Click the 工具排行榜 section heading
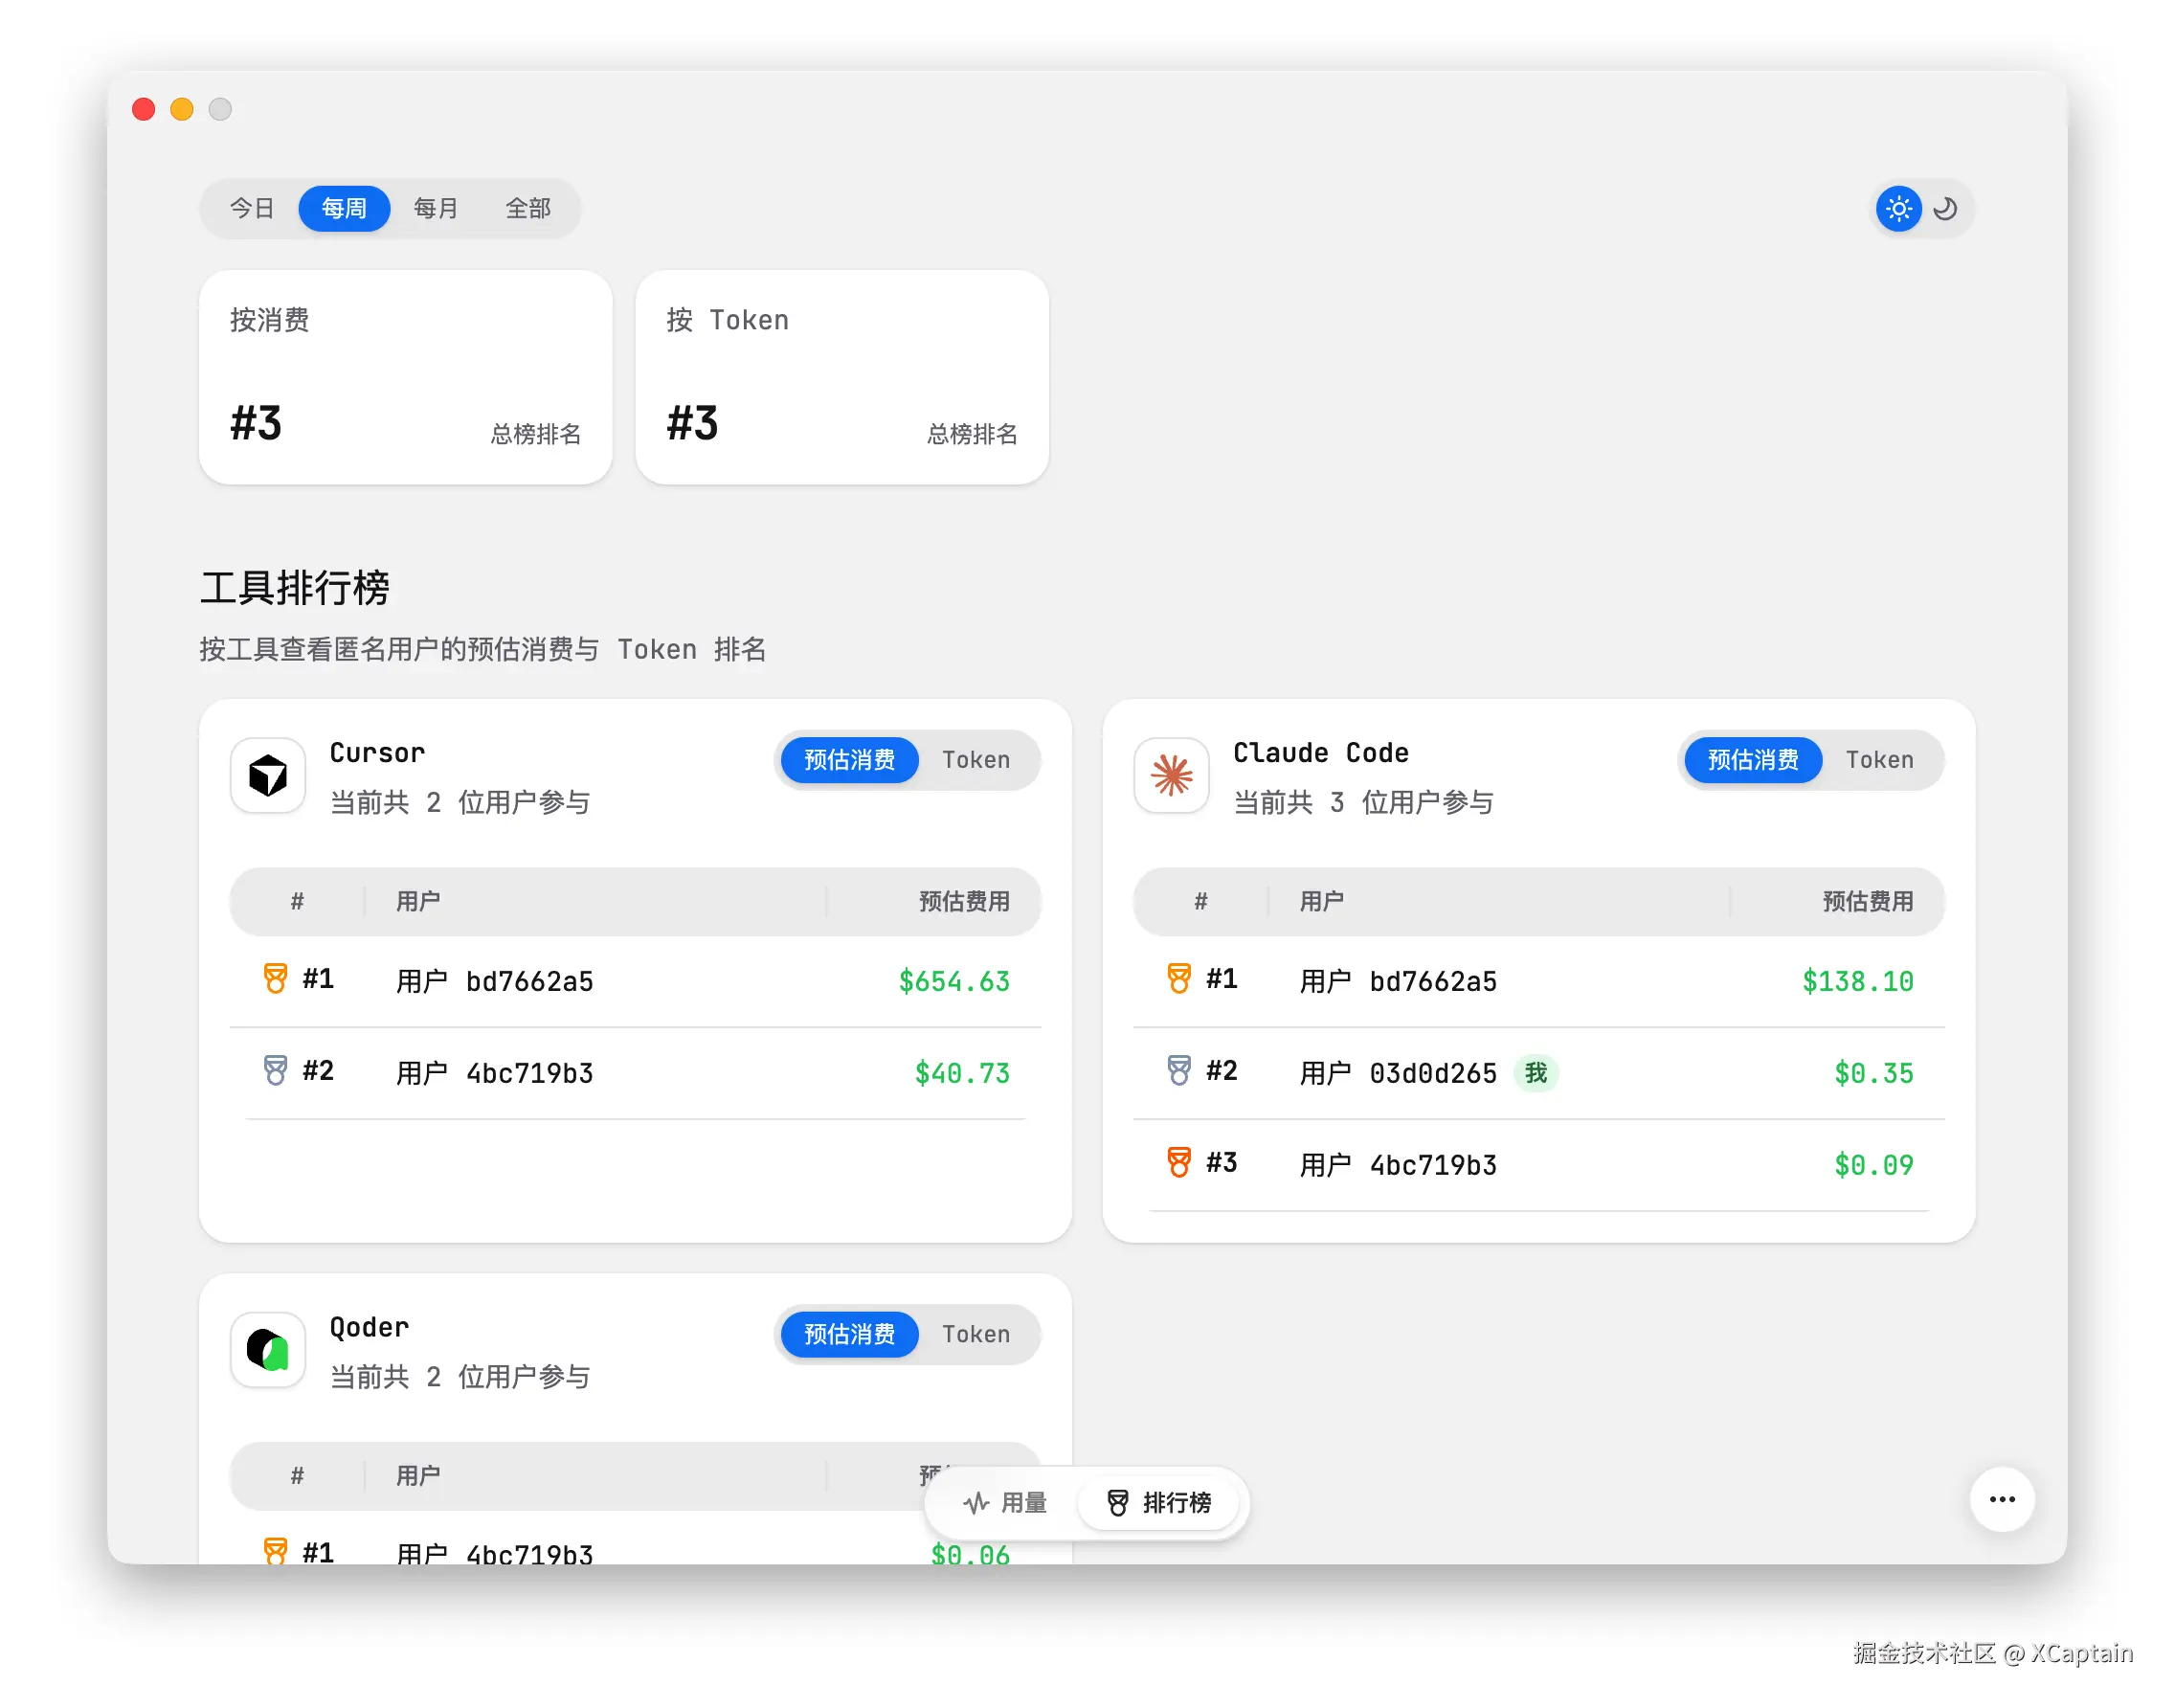The height and width of the screenshot is (1708, 2175). [x=295, y=587]
